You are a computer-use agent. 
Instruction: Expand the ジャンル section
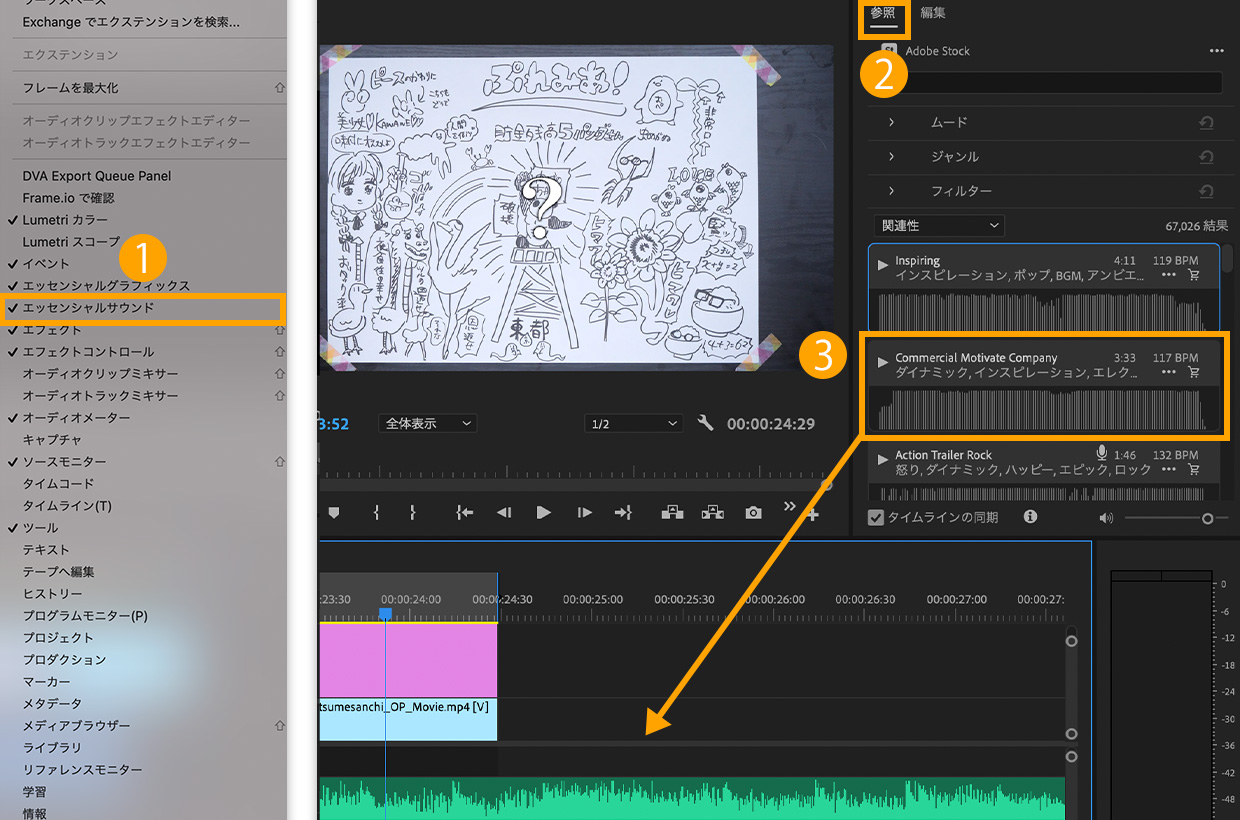tap(891, 157)
